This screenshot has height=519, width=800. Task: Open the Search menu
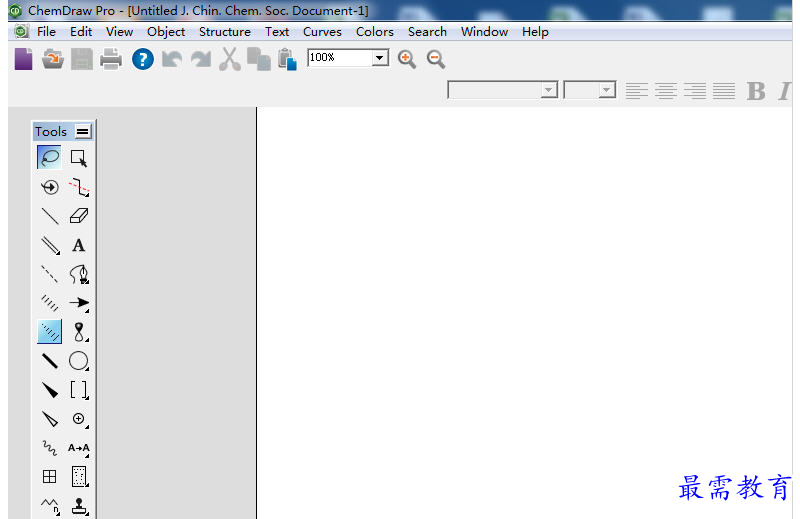click(428, 32)
